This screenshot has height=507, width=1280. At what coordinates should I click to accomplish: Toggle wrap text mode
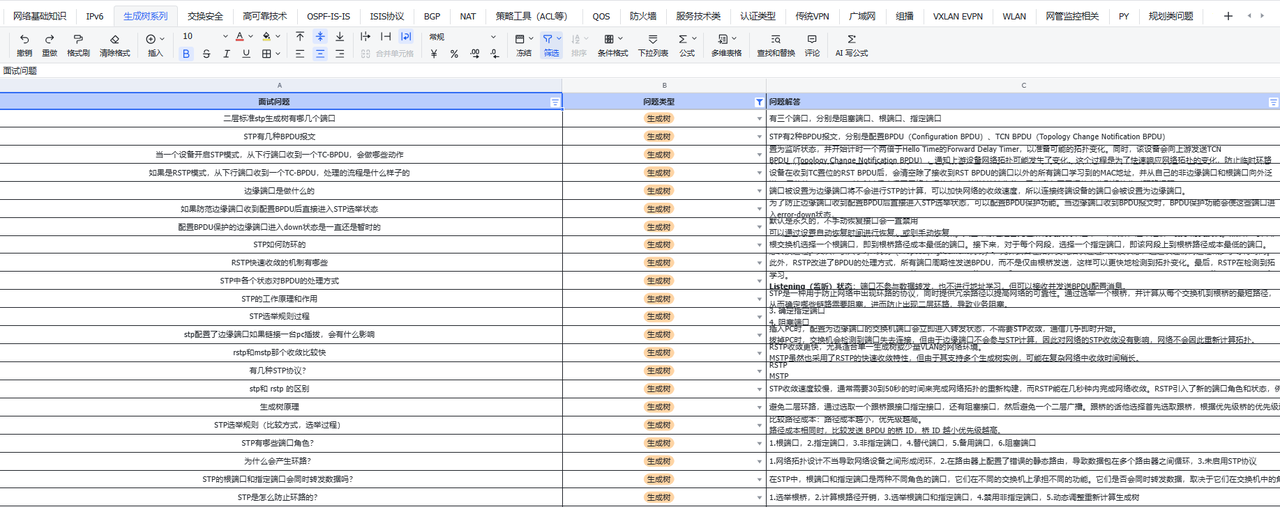pyautogui.click(x=408, y=36)
